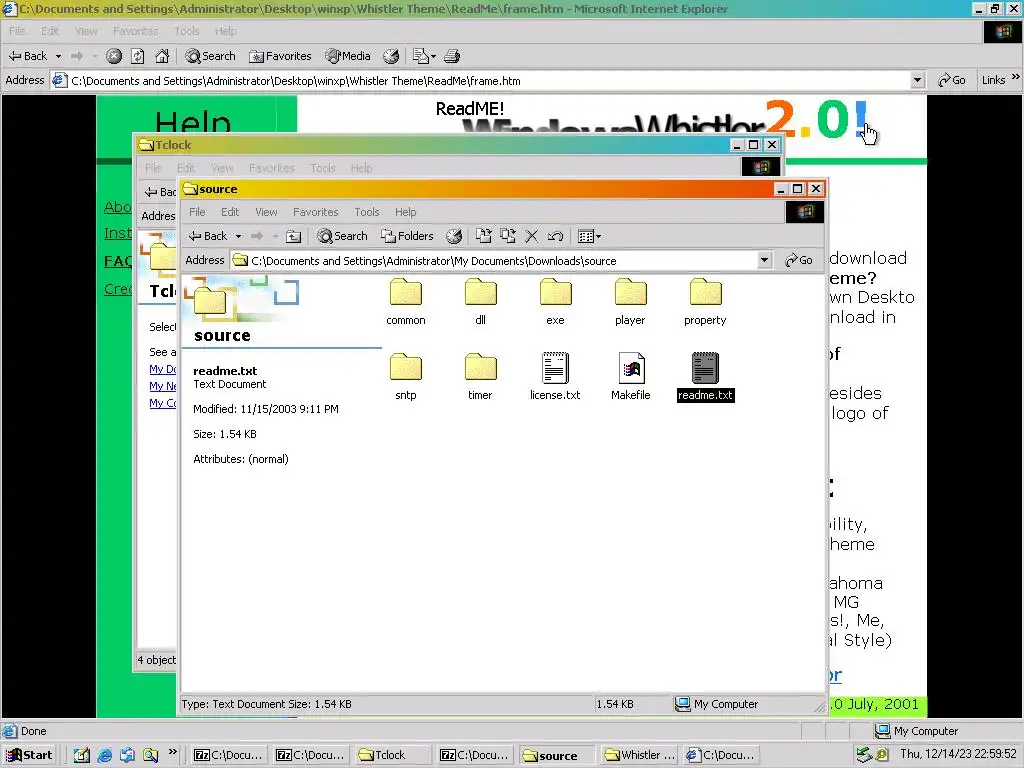Switch to Whistler taskbar button

pos(639,755)
